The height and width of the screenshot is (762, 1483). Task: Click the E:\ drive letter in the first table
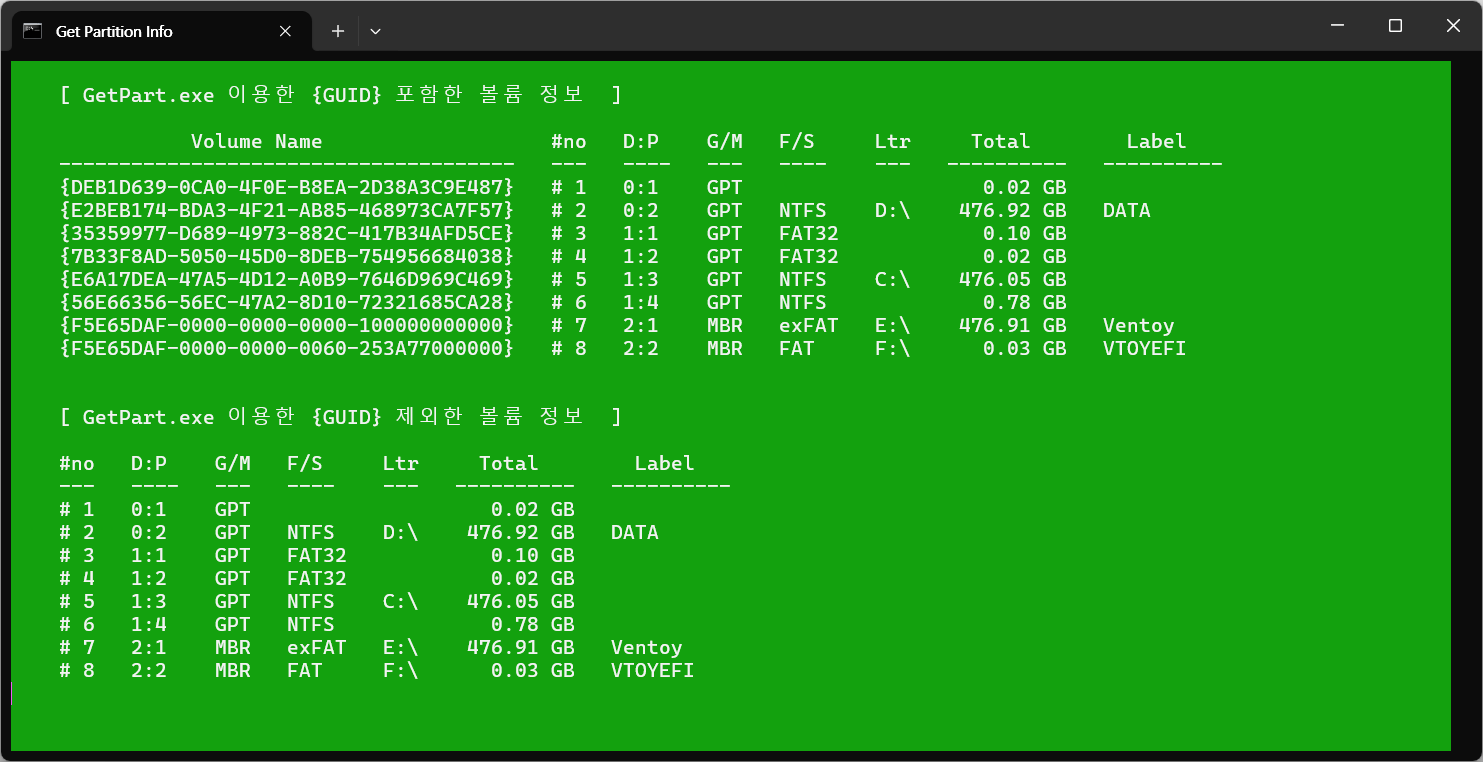pos(893,325)
